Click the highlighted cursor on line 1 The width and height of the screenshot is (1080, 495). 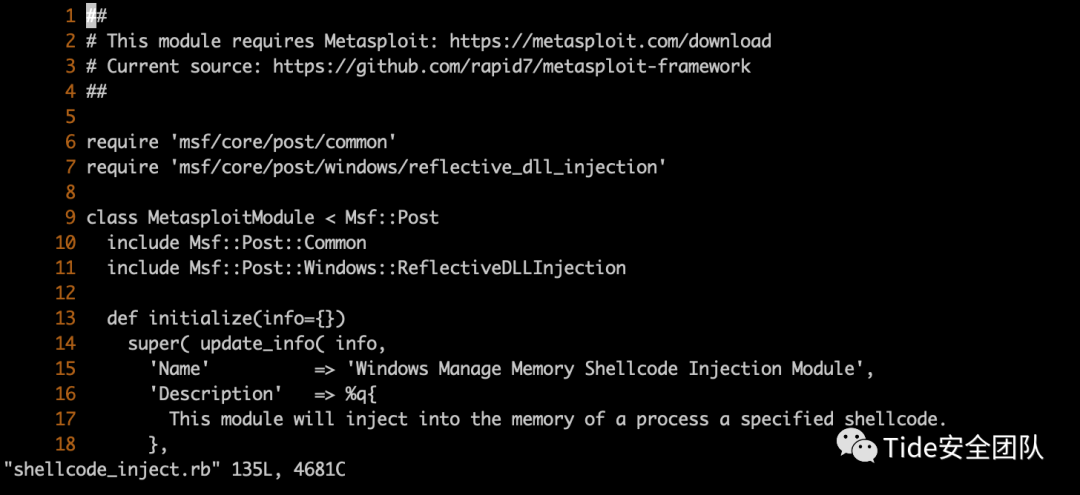[x=92, y=16]
